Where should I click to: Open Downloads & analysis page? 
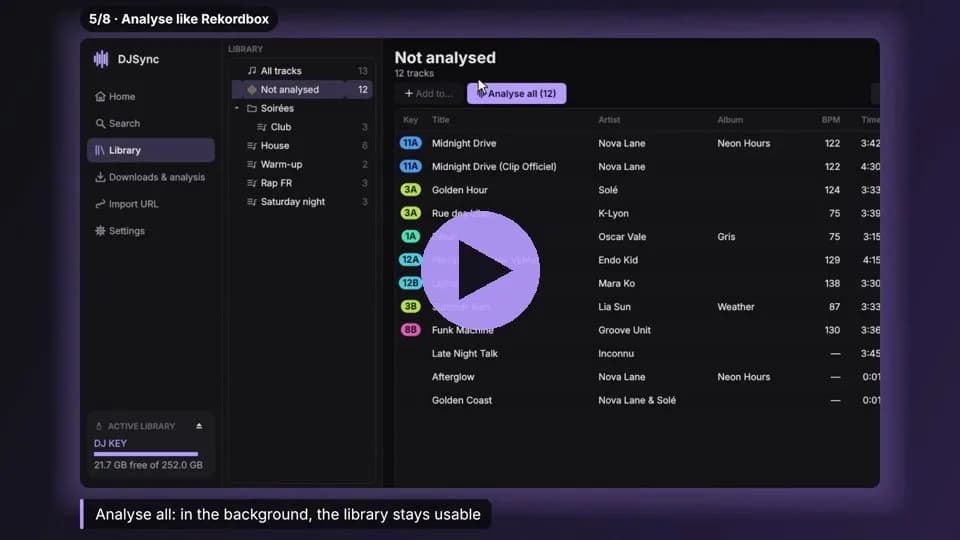click(x=151, y=177)
